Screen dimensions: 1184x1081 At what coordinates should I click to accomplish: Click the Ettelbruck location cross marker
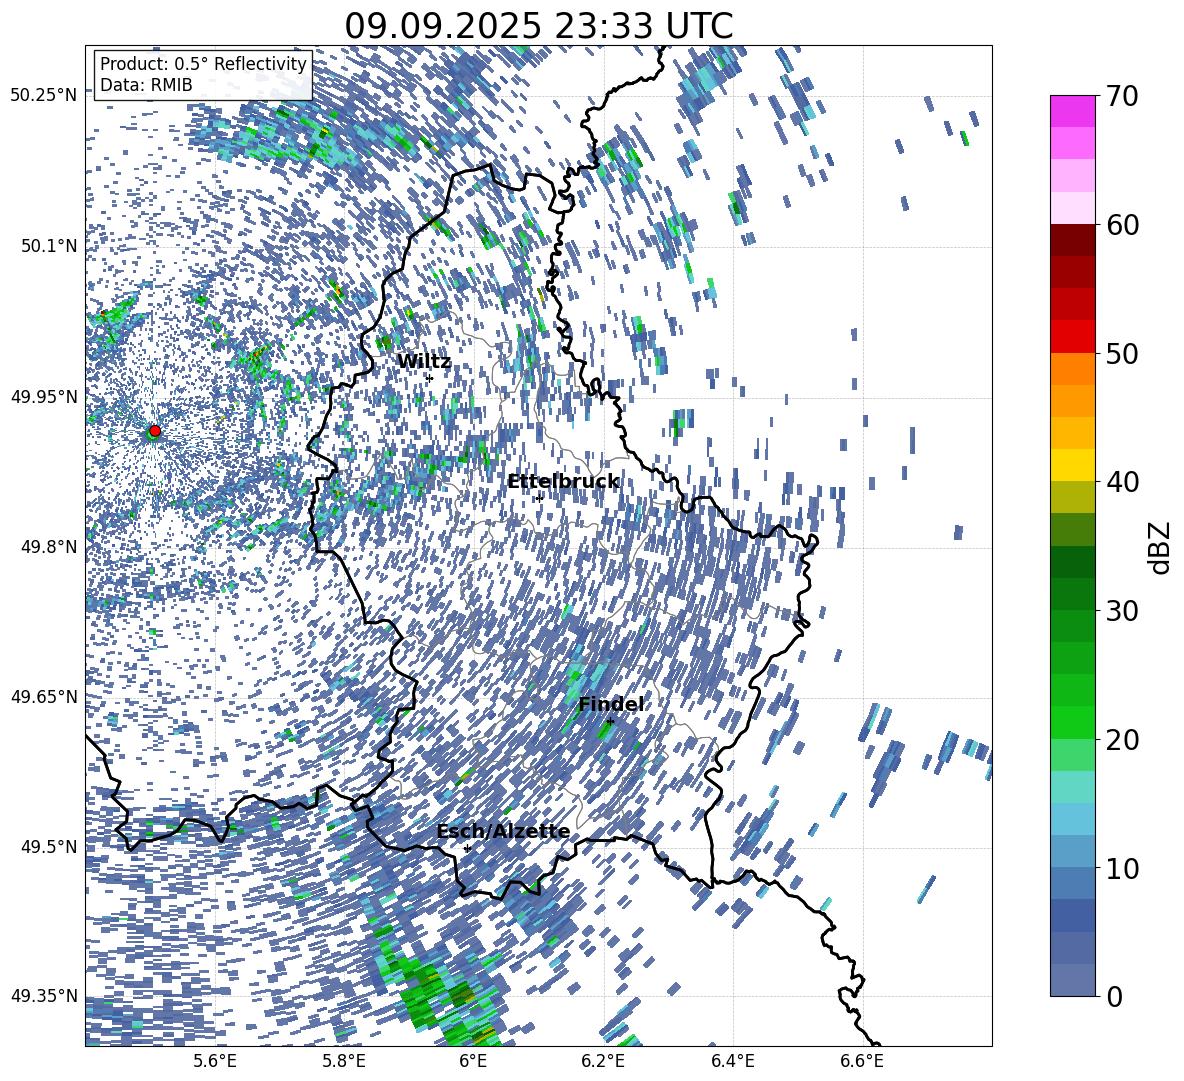pyautogui.click(x=538, y=498)
